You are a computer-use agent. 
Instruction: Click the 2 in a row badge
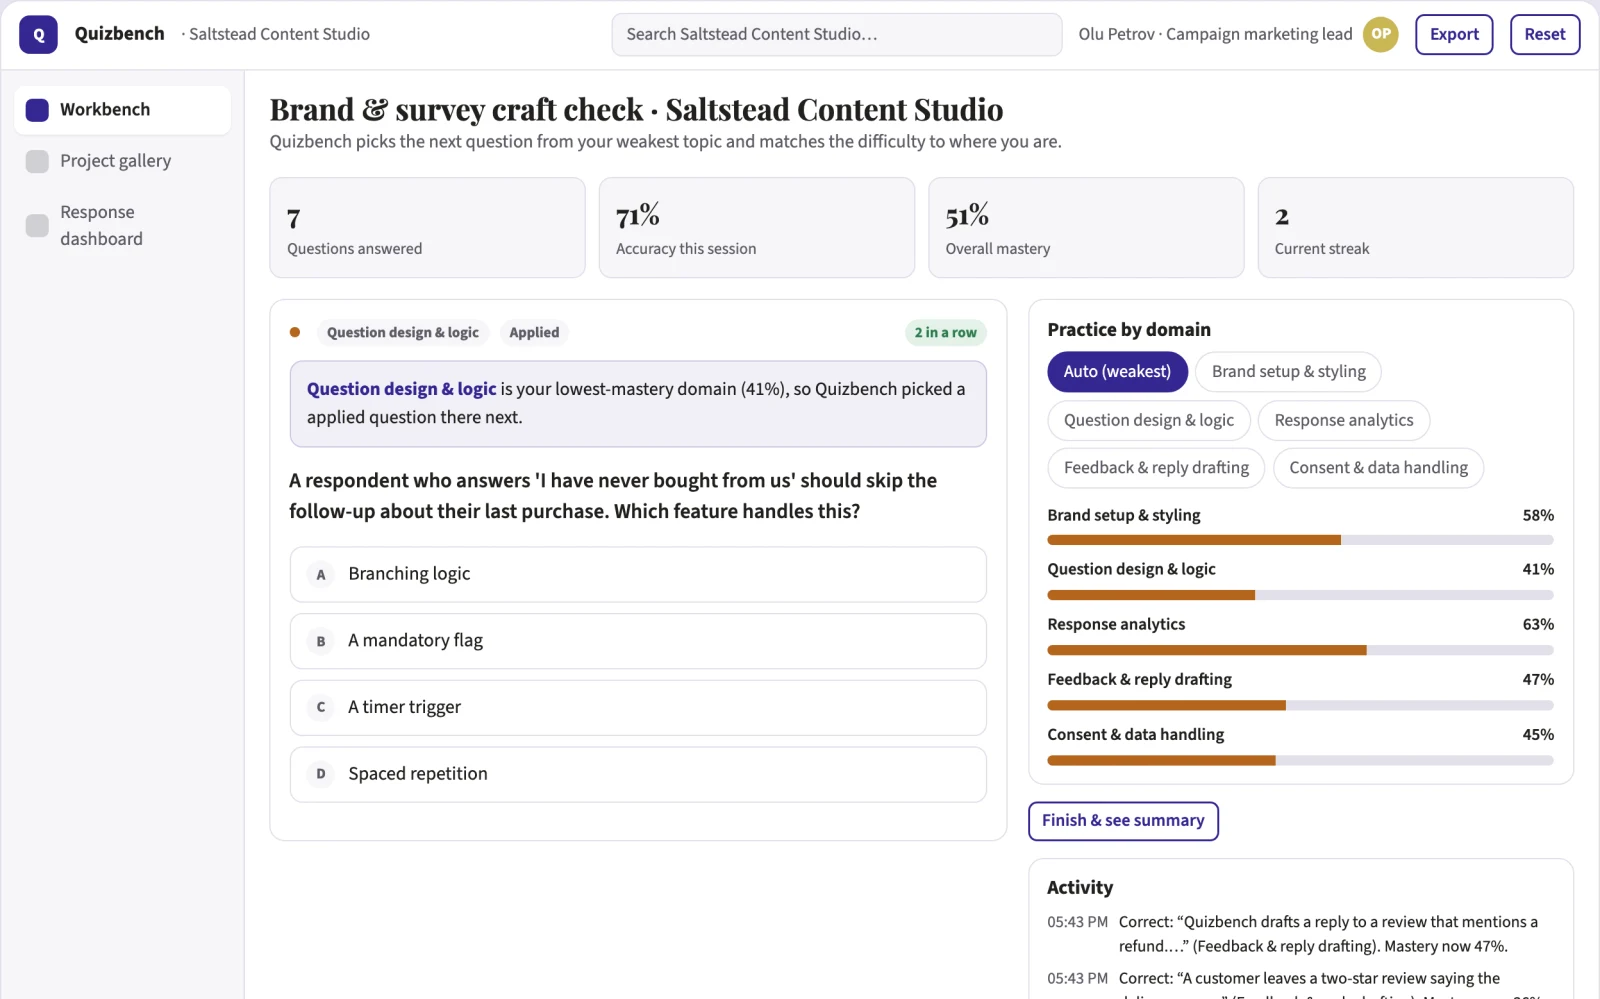945,333
